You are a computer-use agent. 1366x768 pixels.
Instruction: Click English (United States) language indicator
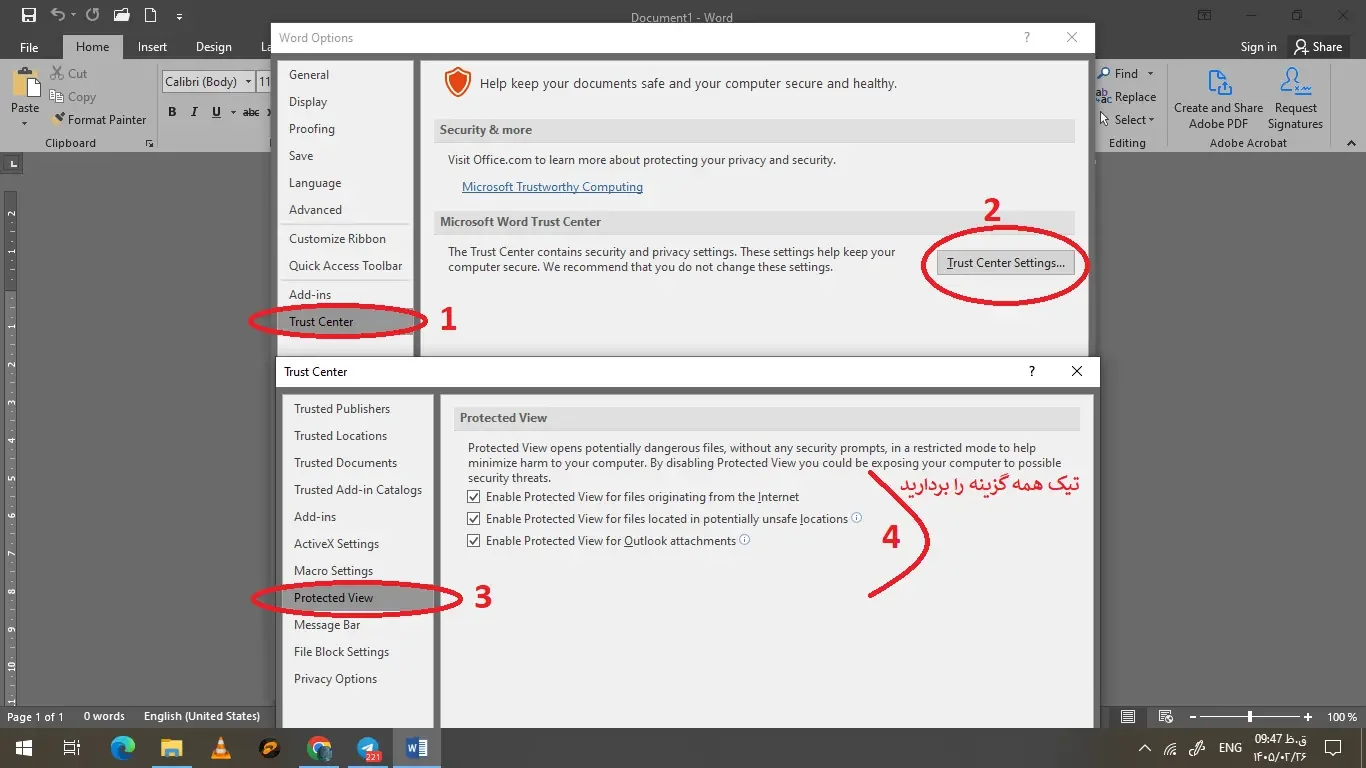pos(202,716)
